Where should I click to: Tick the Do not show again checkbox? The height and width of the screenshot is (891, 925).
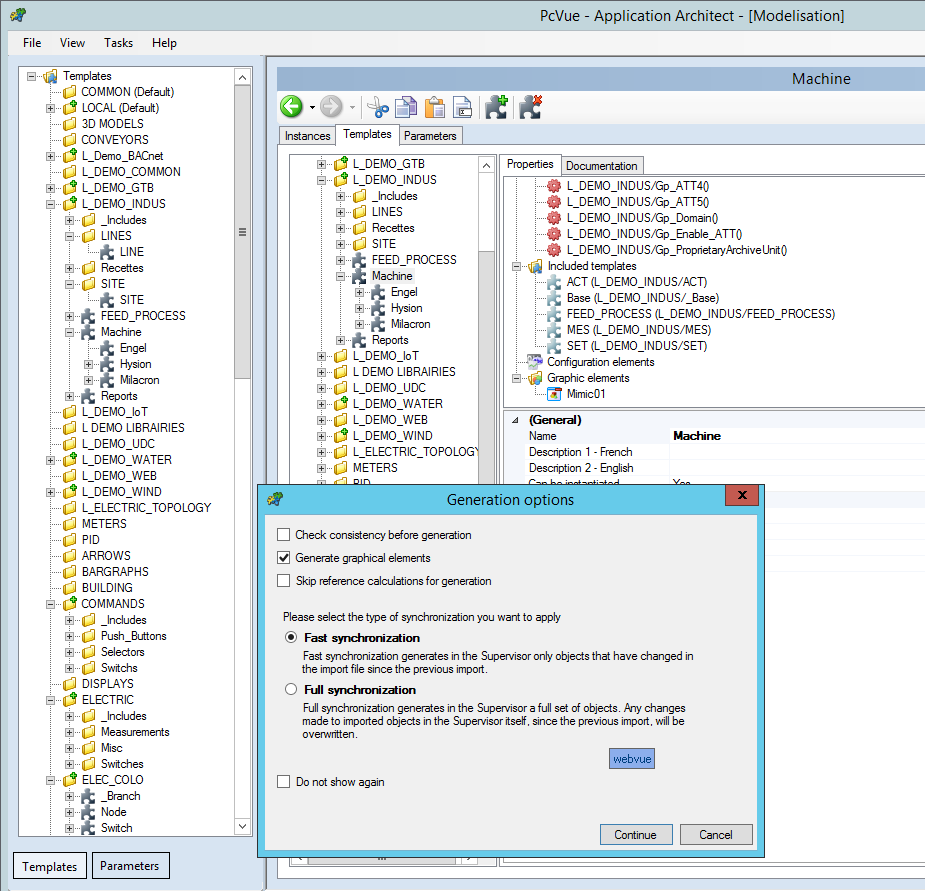coord(284,782)
